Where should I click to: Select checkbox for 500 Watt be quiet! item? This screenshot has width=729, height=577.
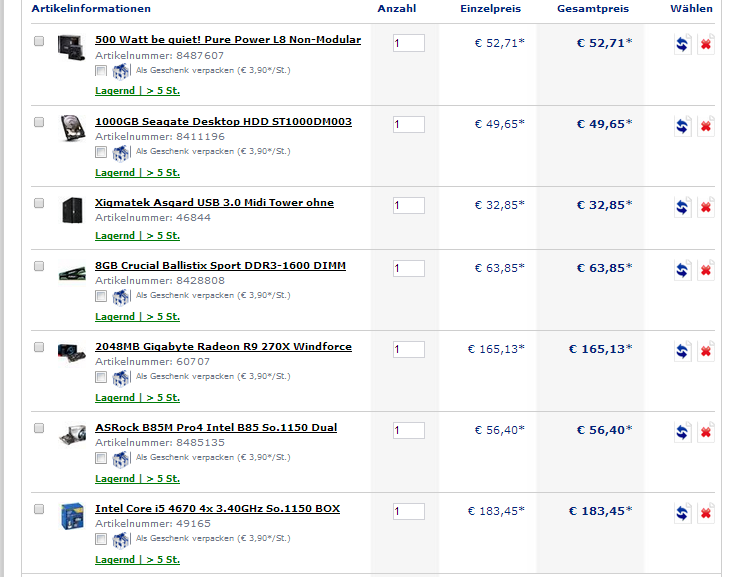(39, 41)
